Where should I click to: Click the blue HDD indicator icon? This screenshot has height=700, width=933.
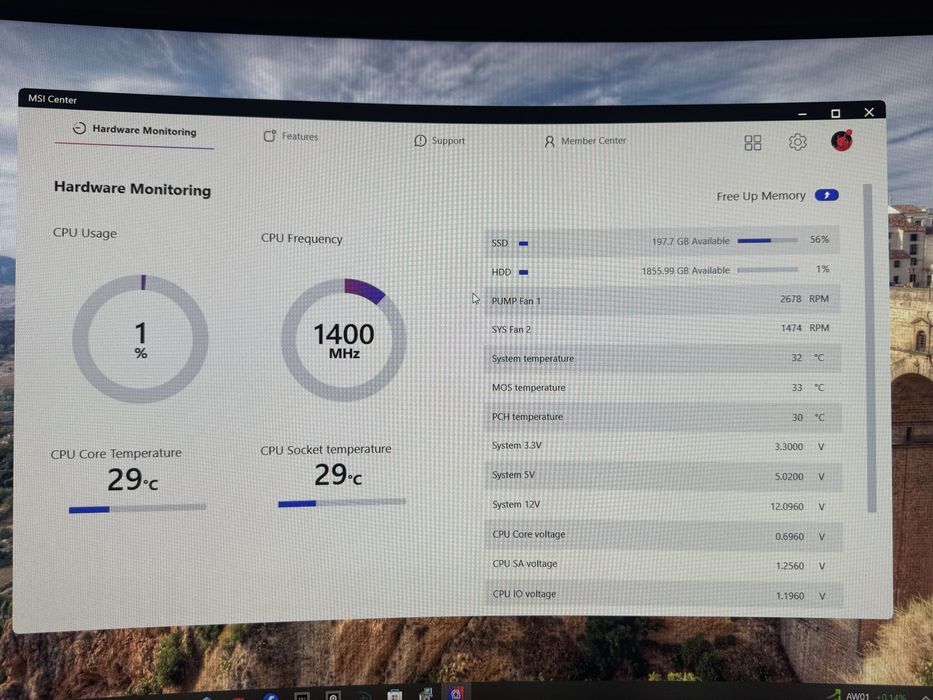pyautogui.click(x=524, y=273)
